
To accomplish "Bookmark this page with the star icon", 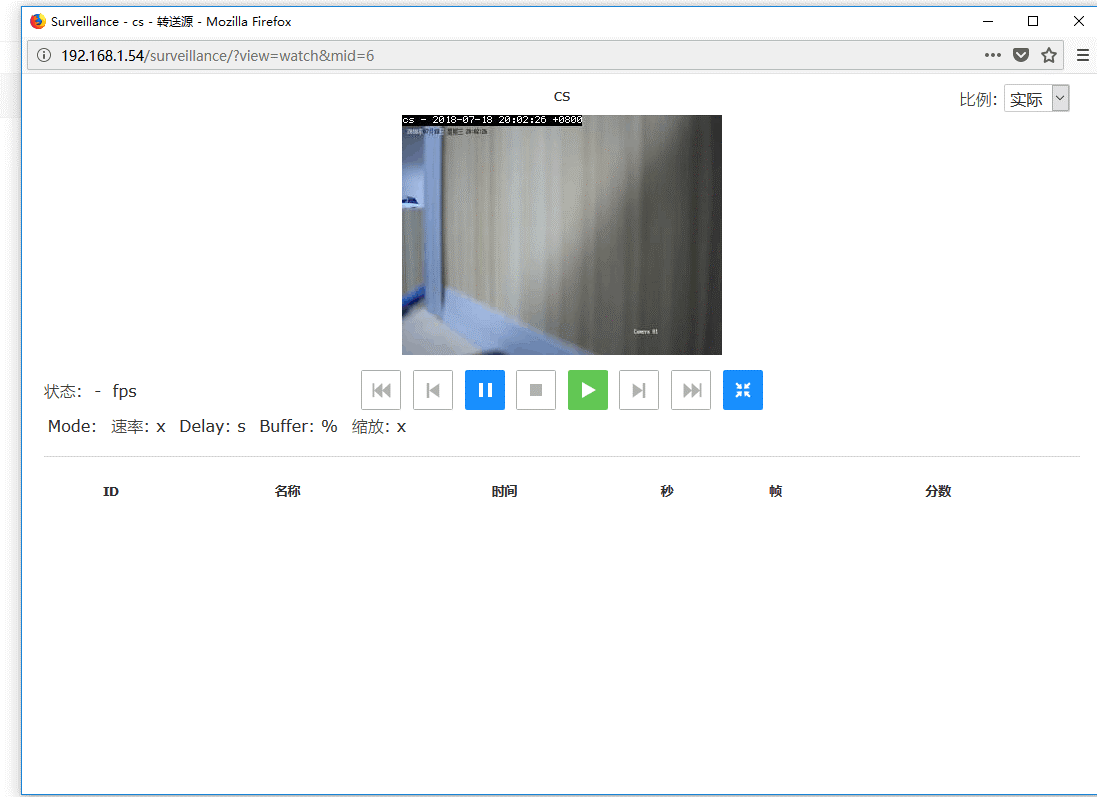I will (x=1048, y=55).
